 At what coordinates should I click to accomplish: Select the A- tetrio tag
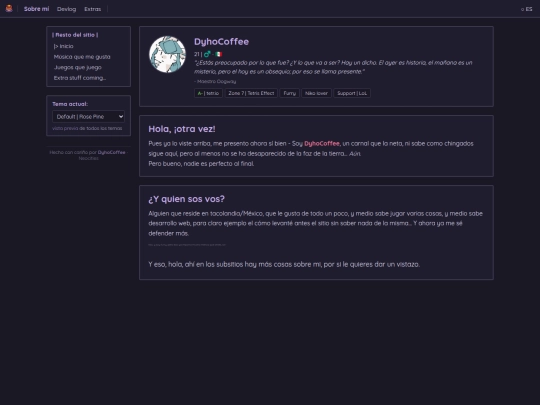208,93
